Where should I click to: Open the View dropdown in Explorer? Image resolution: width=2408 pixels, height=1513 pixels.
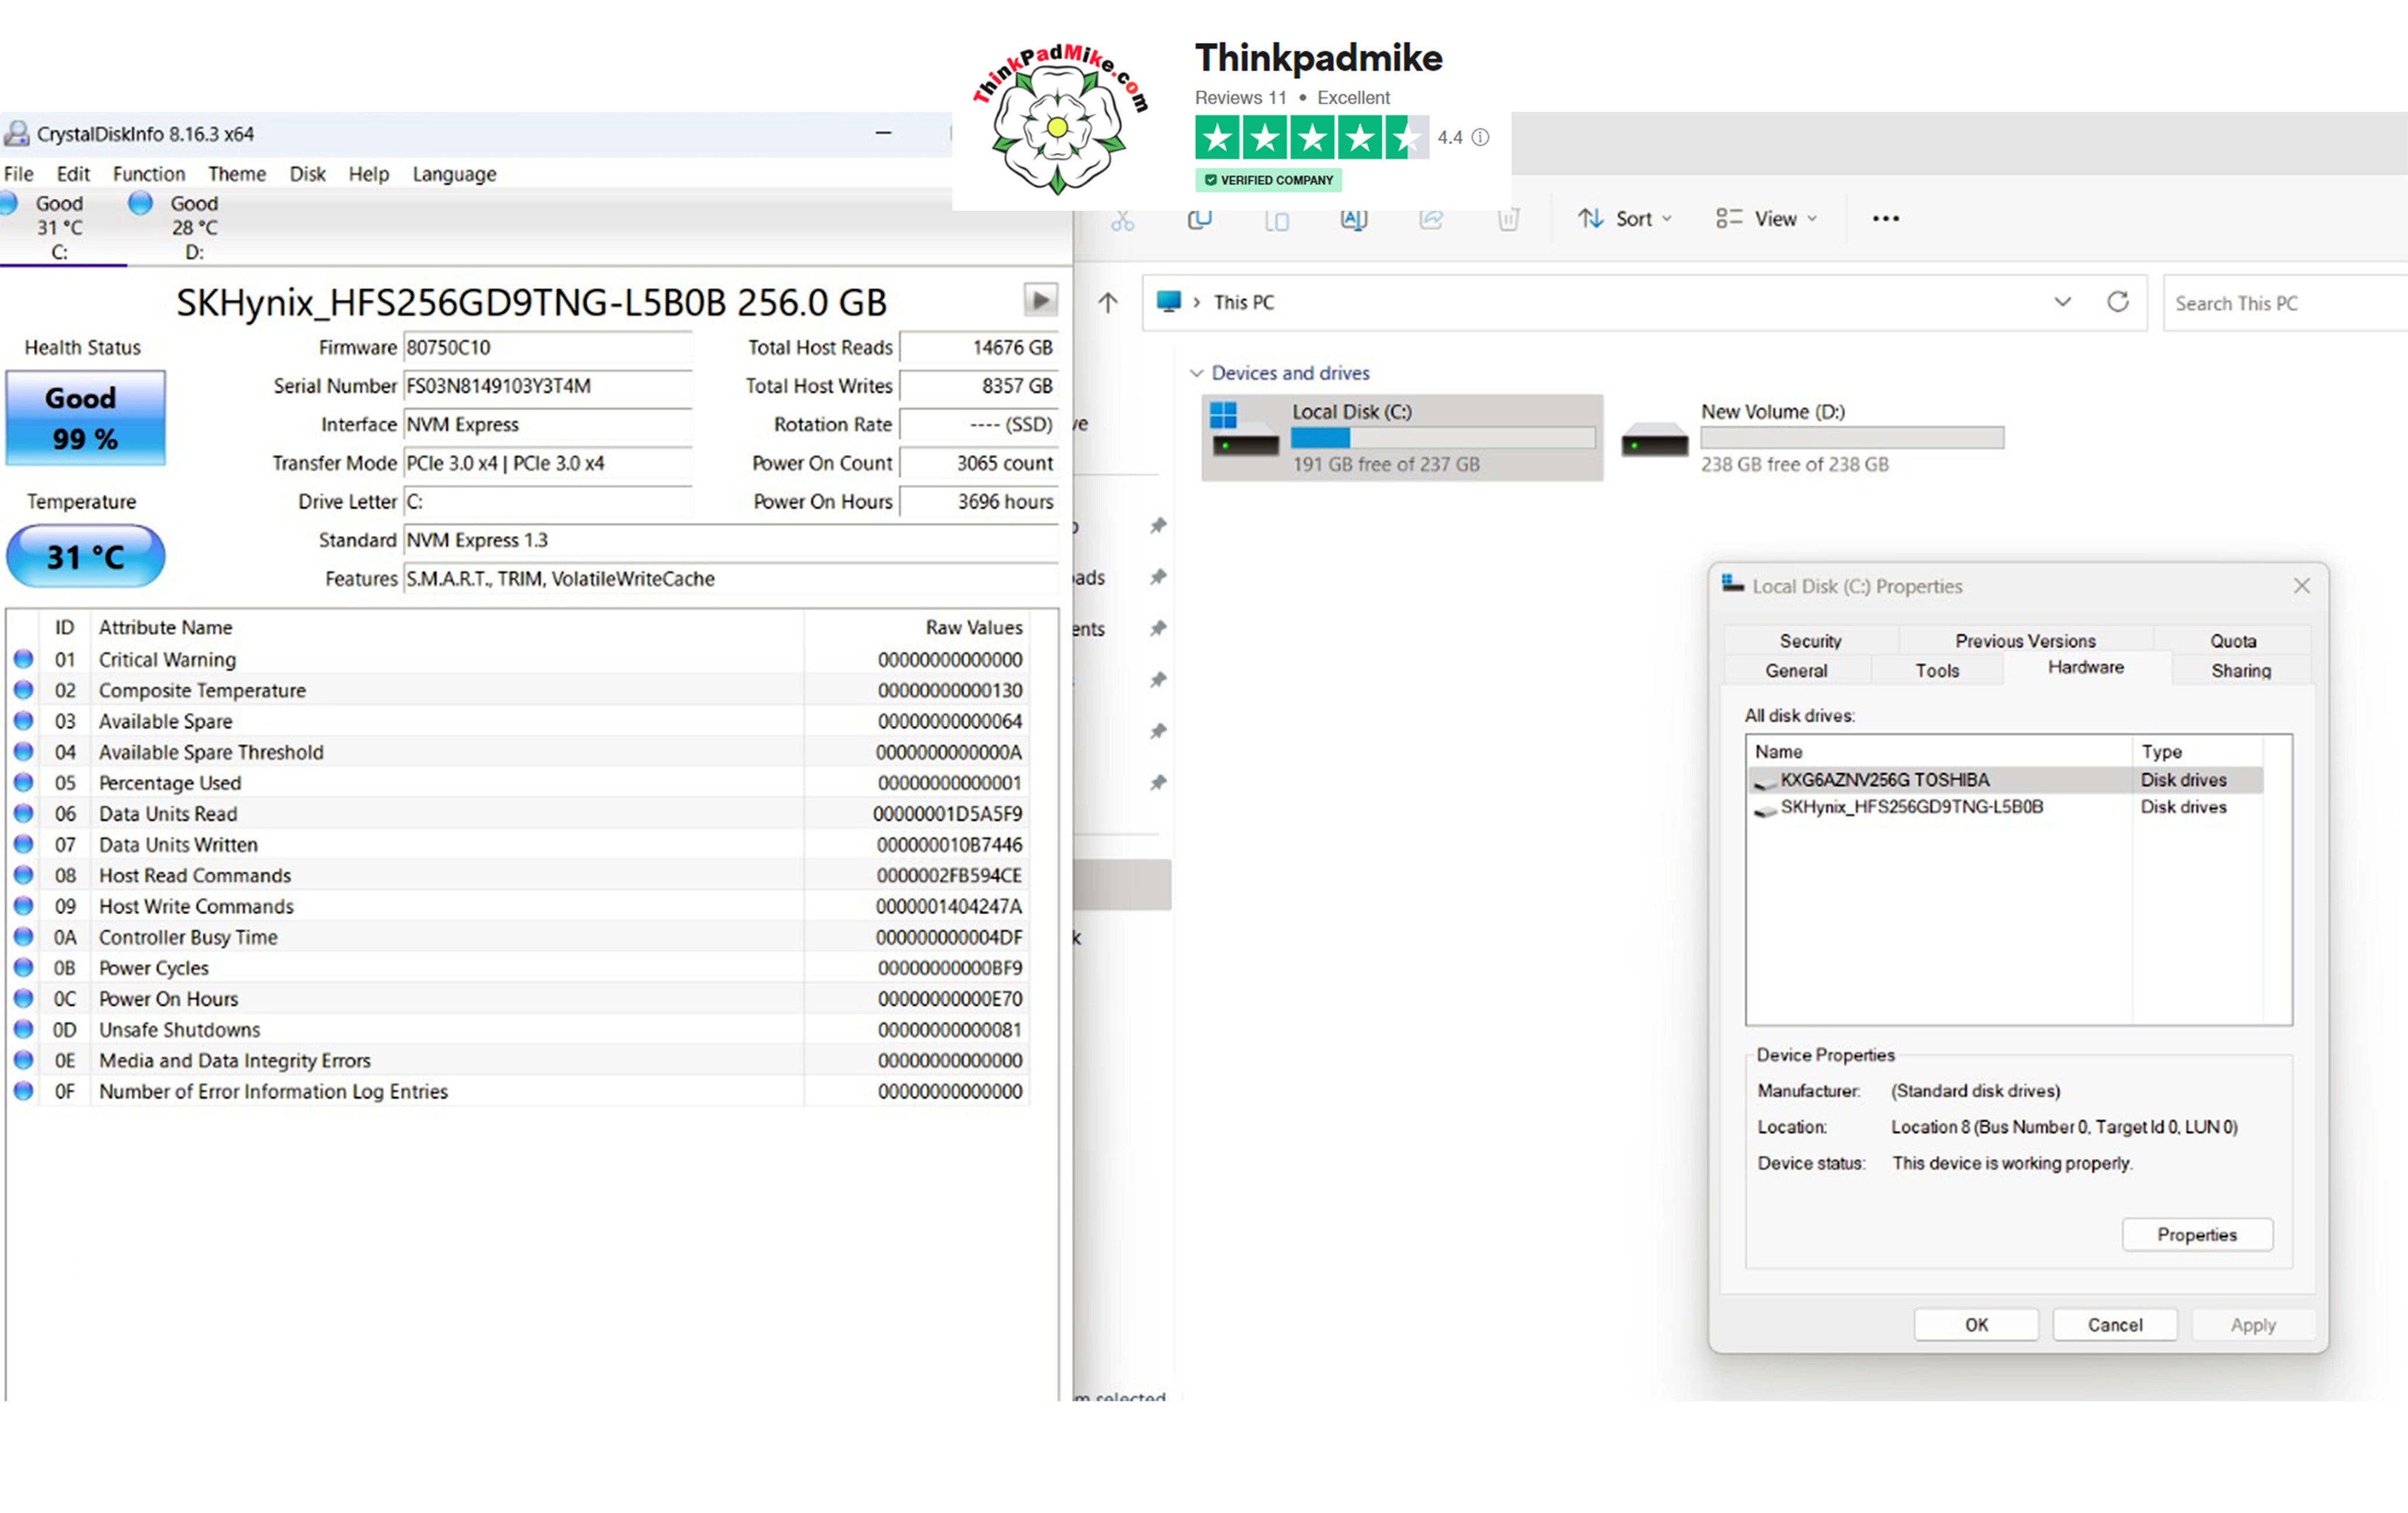coord(1766,218)
